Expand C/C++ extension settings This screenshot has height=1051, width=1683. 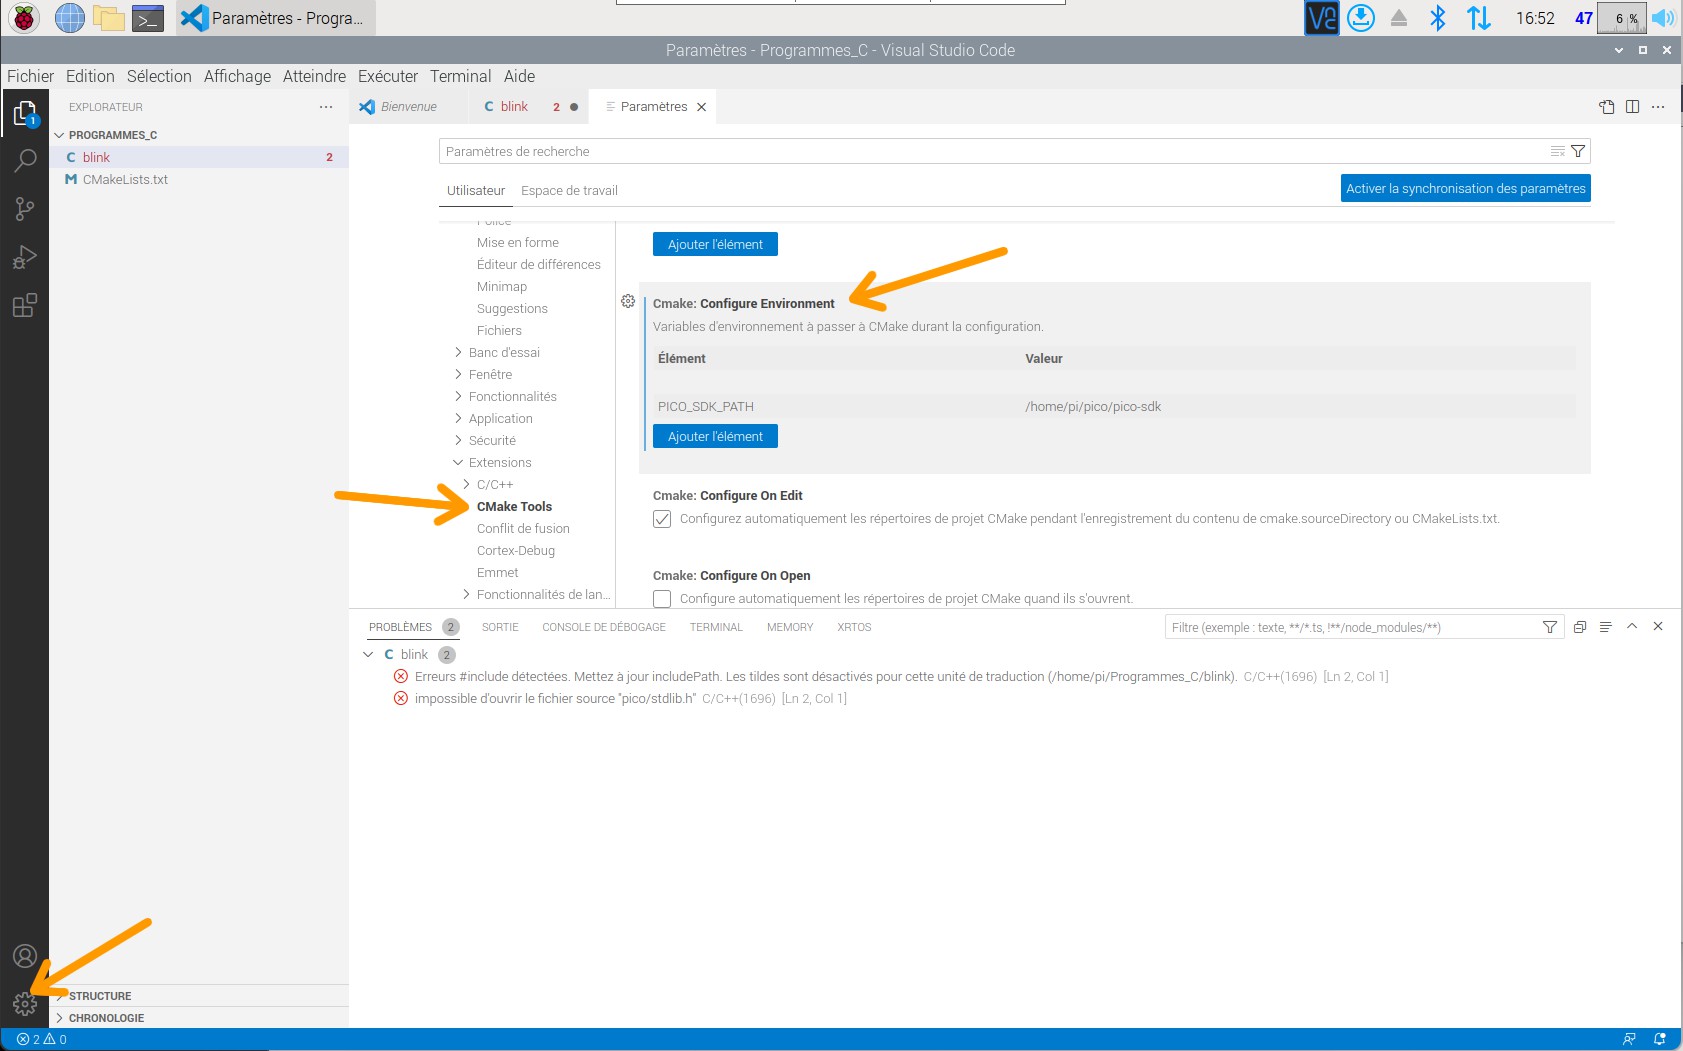click(x=466, y=484)
